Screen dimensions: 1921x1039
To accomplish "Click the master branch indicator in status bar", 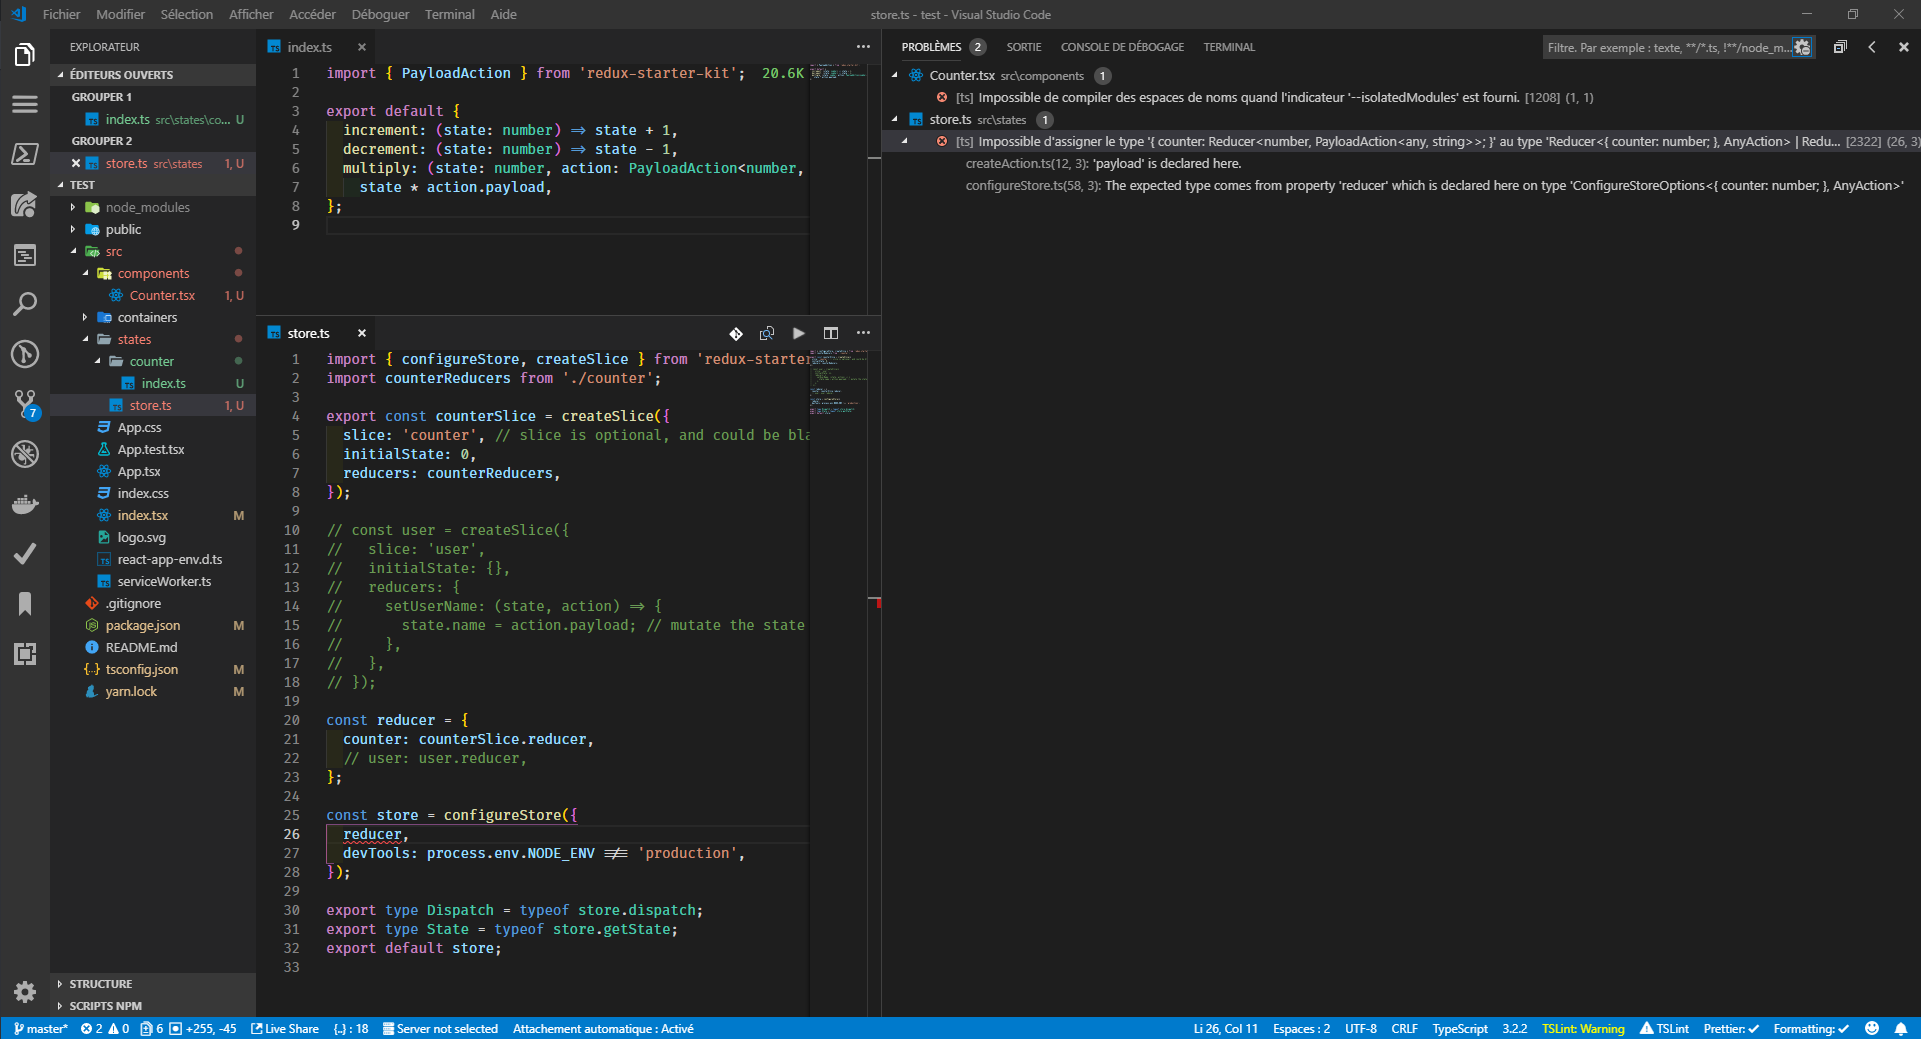I will pyautogui.click(x=40, y=1029).
